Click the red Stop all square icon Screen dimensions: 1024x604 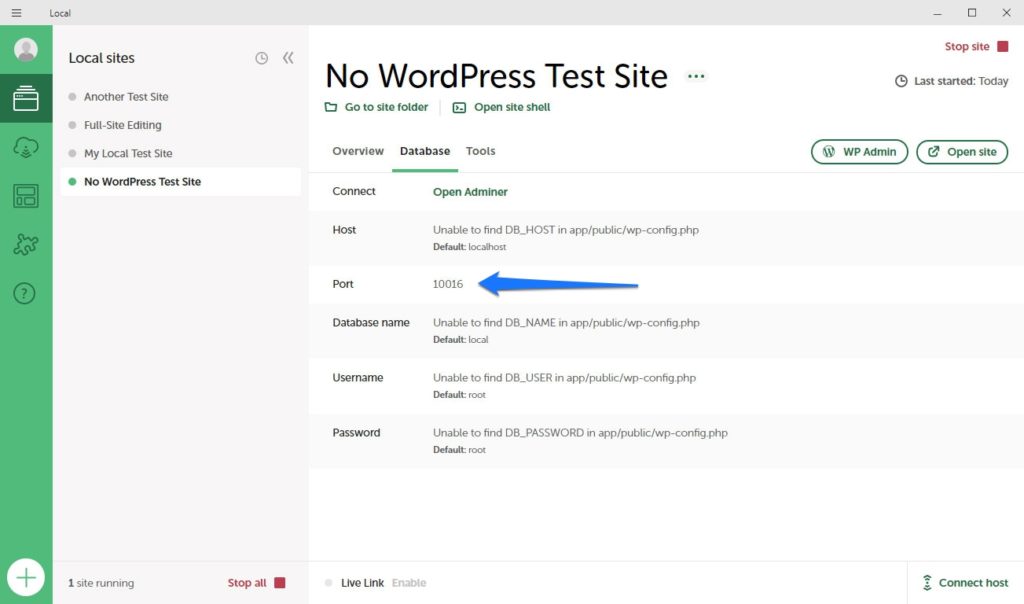(280, 582)
